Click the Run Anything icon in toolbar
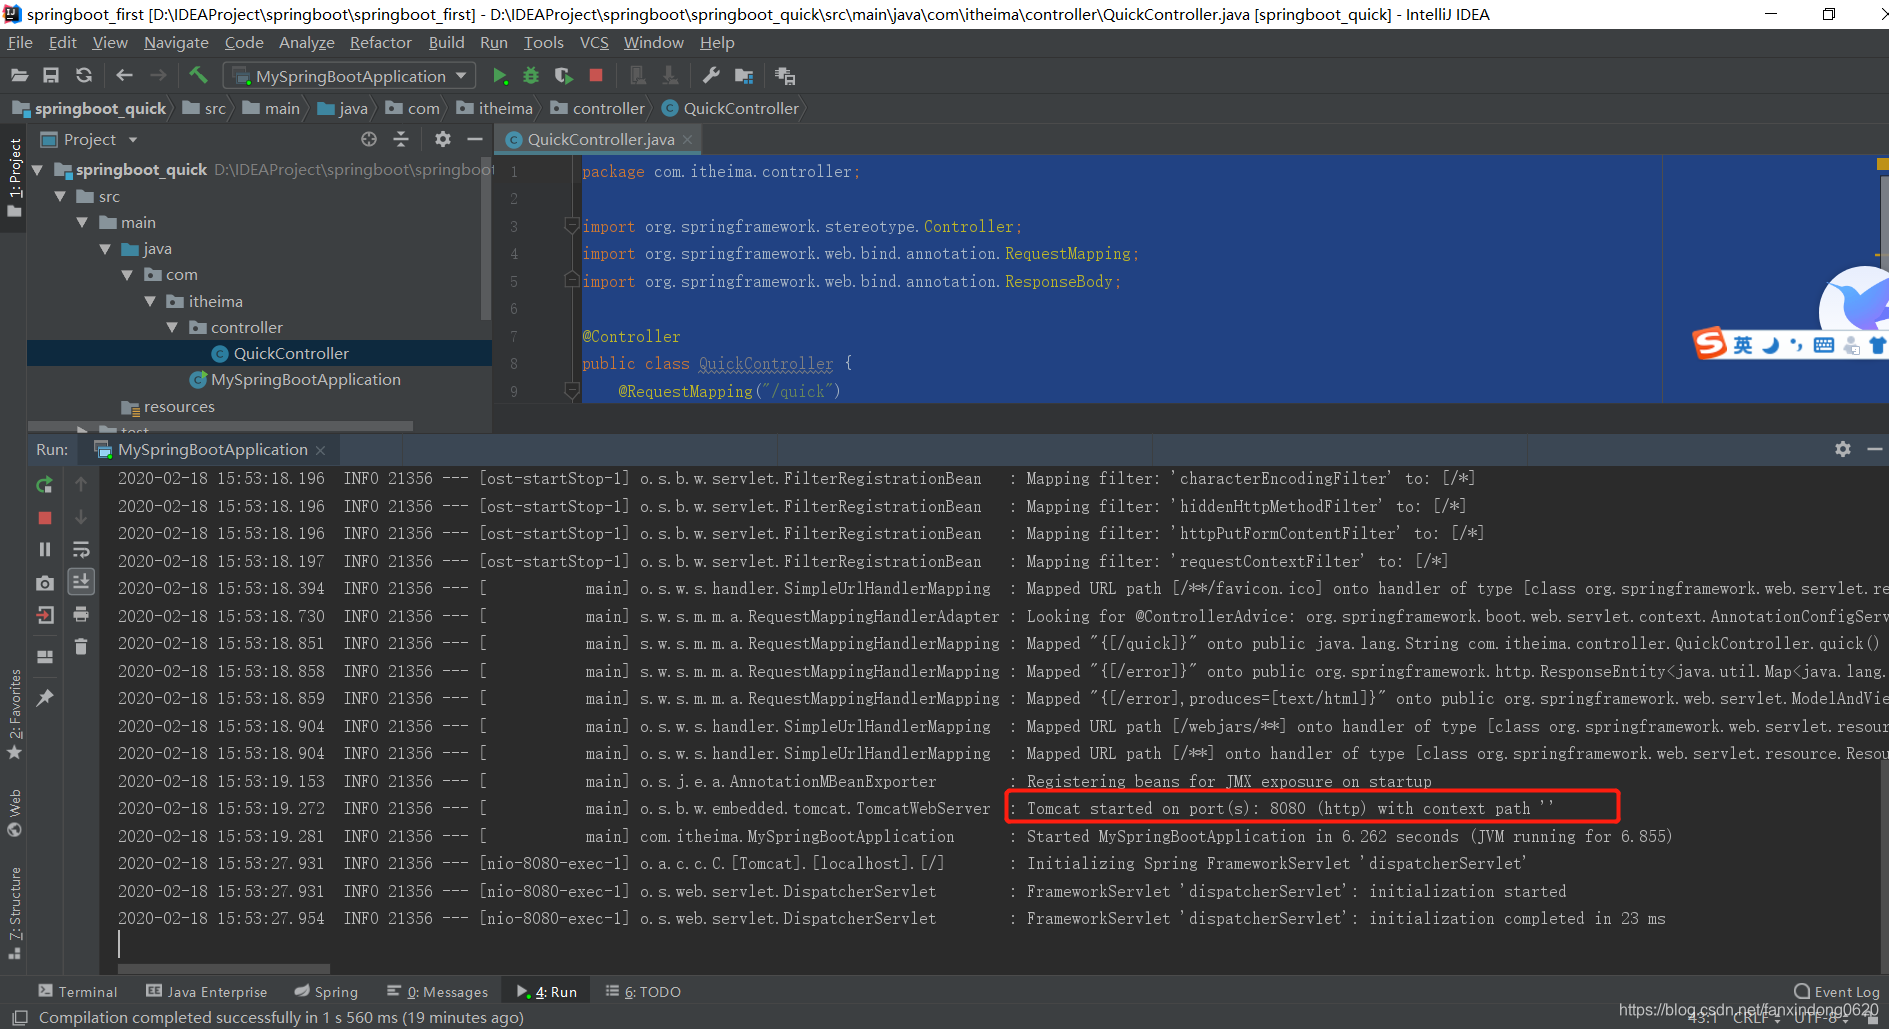The width and height of the screenshot is (1889, 1029). (x=785, y=76)
